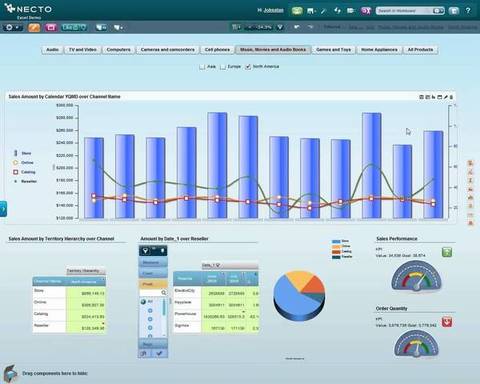Click the orange pencil edit icon

34,27
